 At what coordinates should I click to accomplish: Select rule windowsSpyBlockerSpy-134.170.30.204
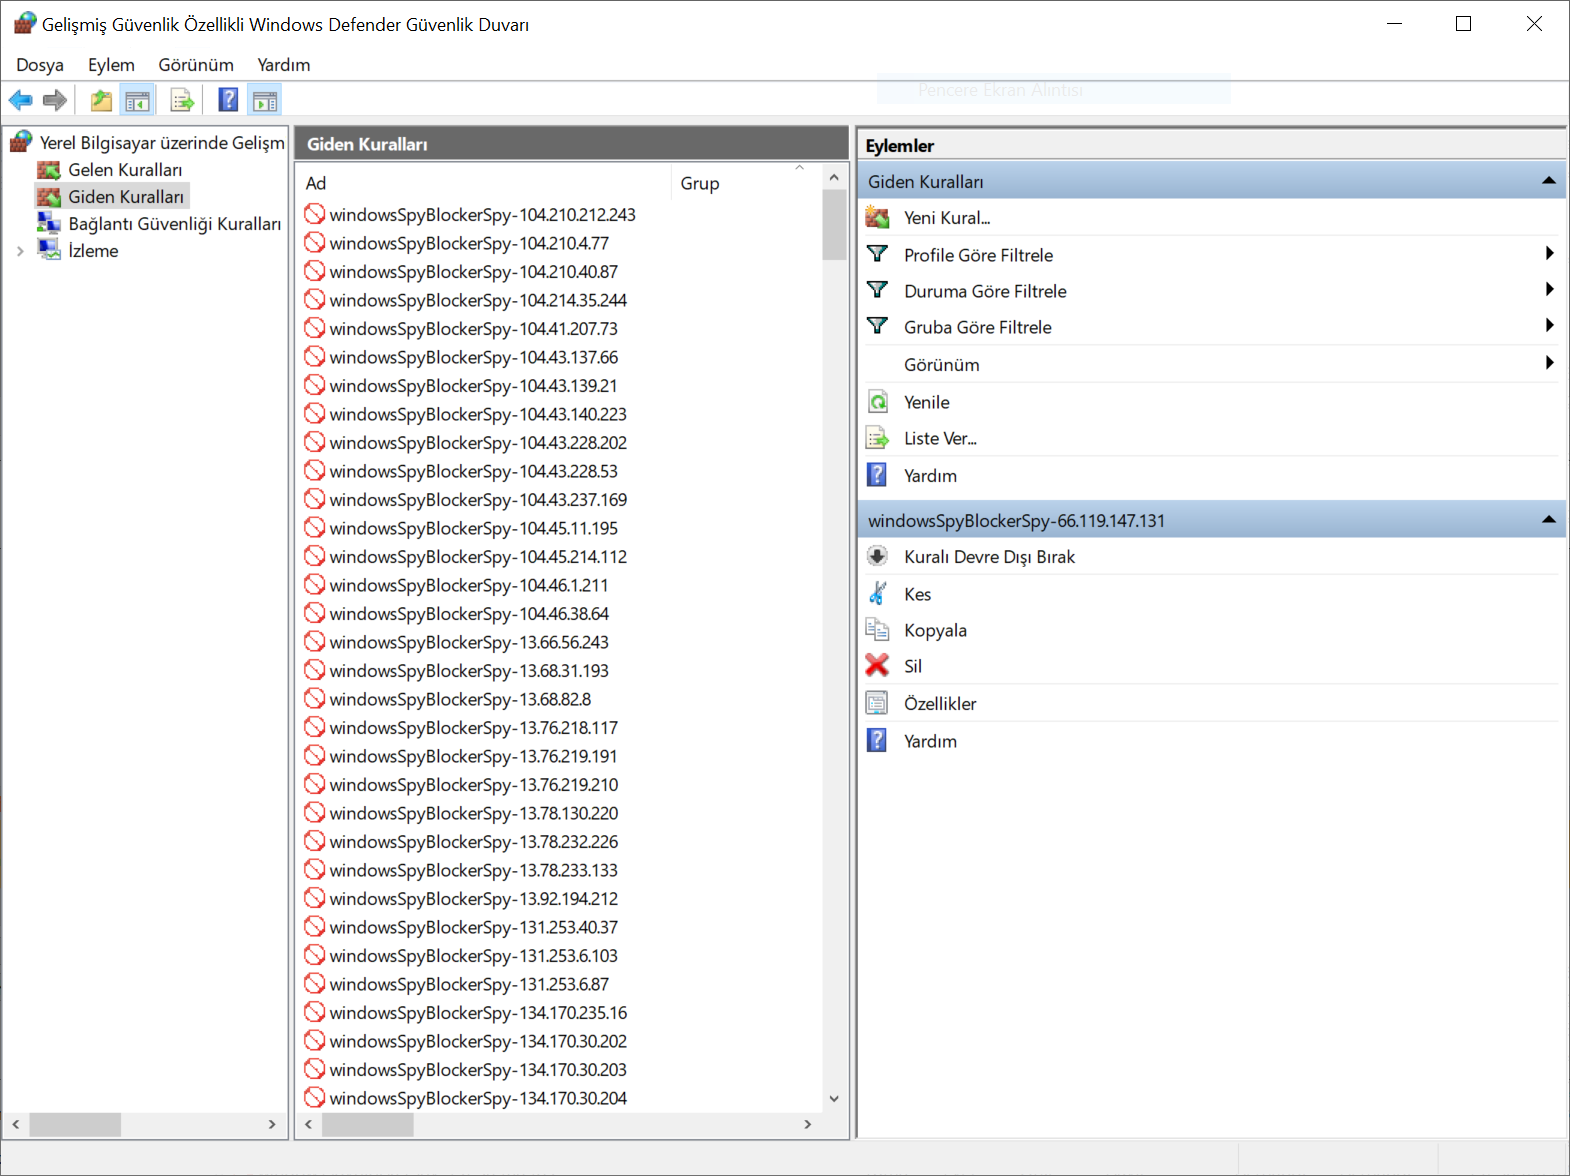[x=478, y=1098]
